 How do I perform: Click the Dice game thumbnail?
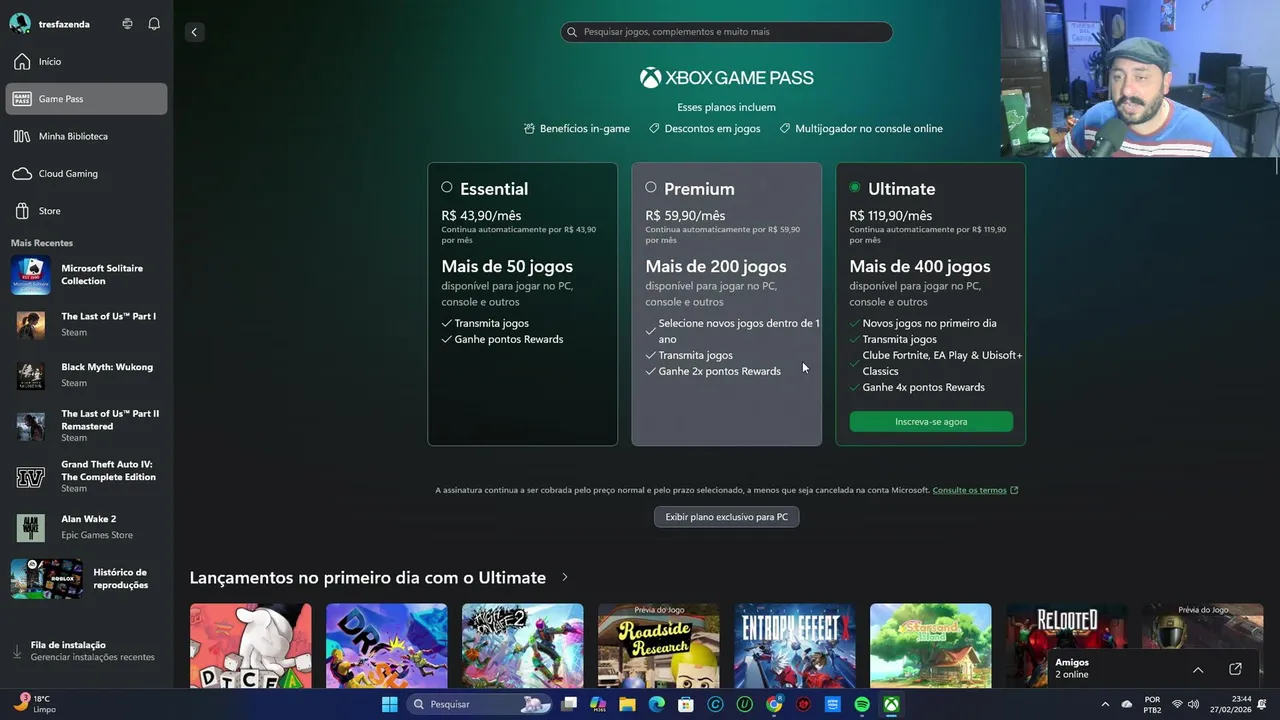pyautogui.click(x=251, y=646)
